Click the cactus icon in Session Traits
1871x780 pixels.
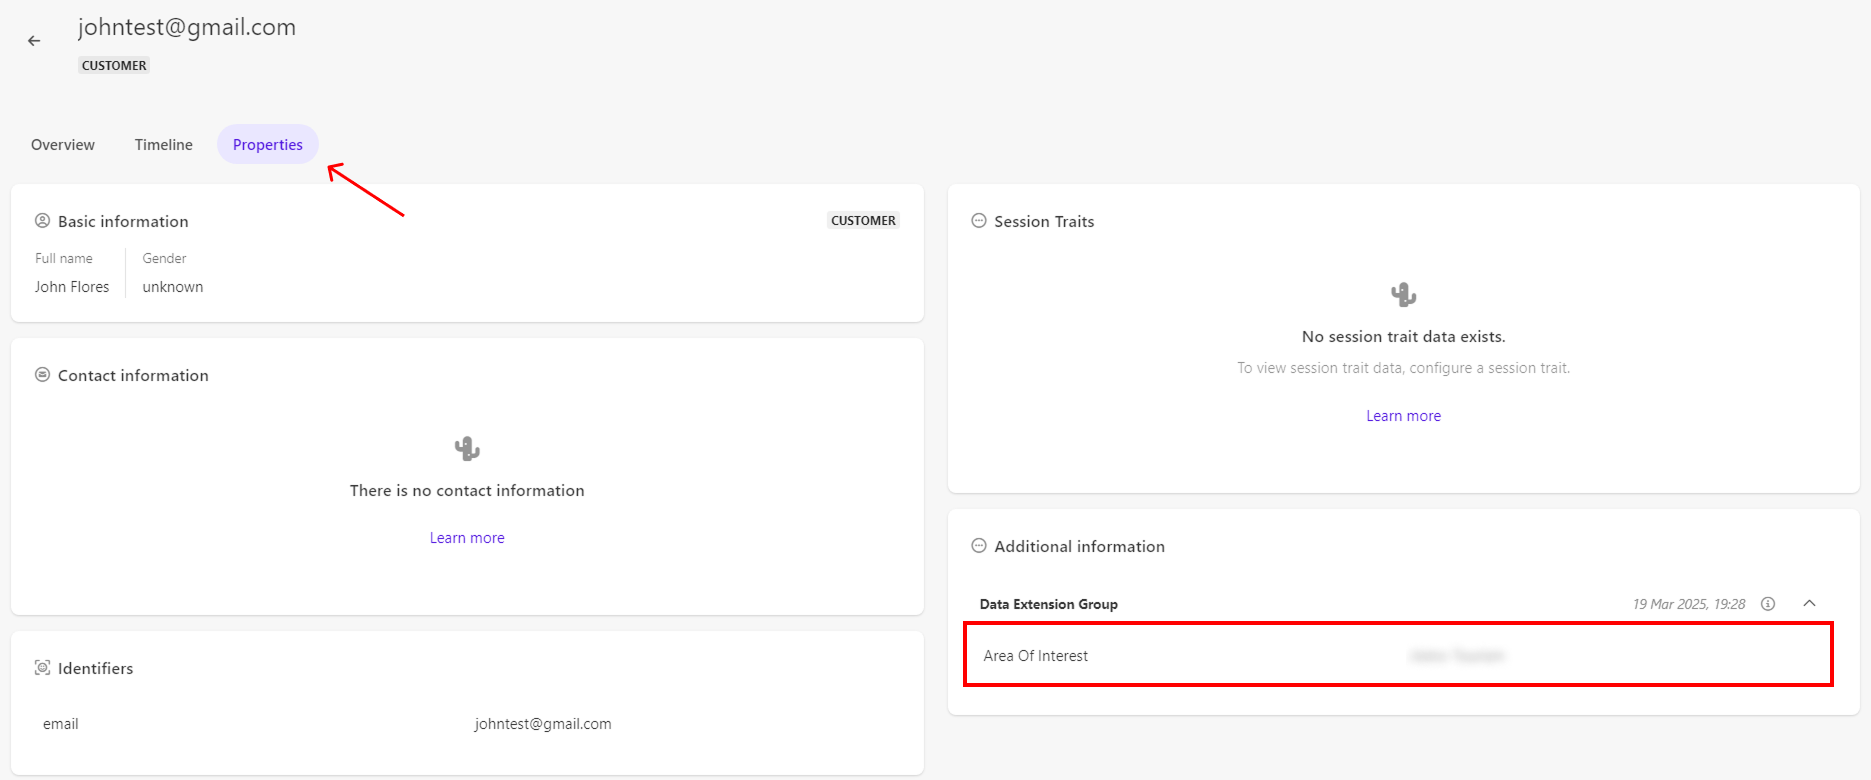coord(1404,294)
